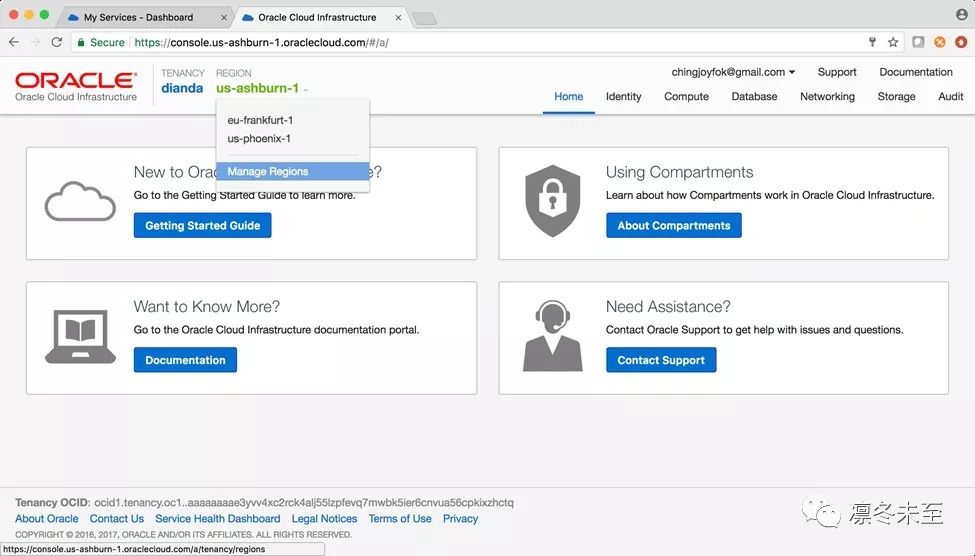Go to the Home nav tab
Viewport: 975px width, 556px height.
(x=568, y=96)
